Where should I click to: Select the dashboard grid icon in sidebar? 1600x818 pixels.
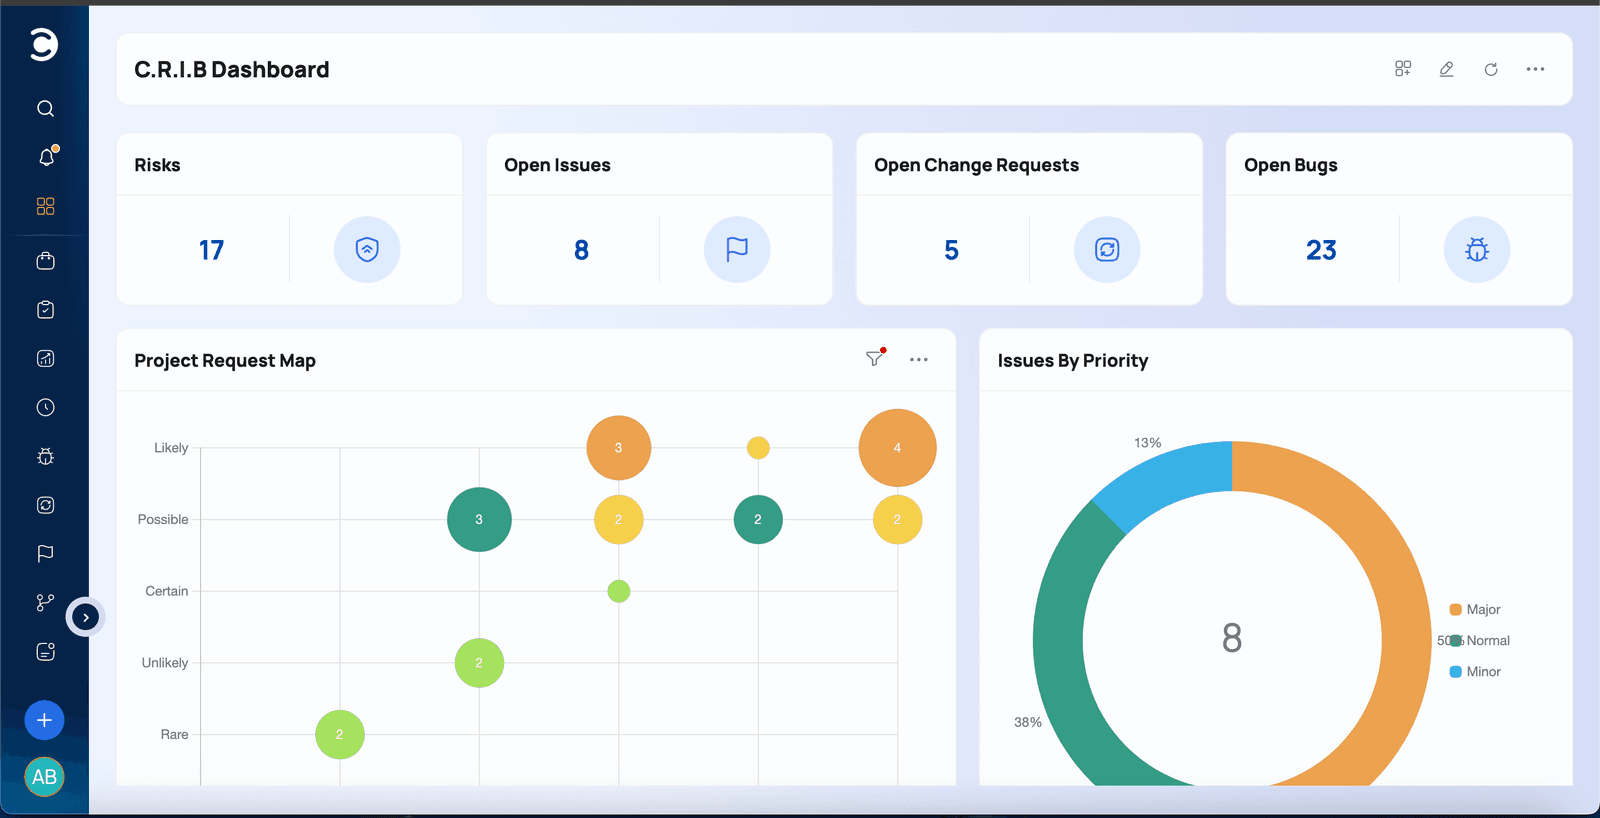[x=45, y=206]
